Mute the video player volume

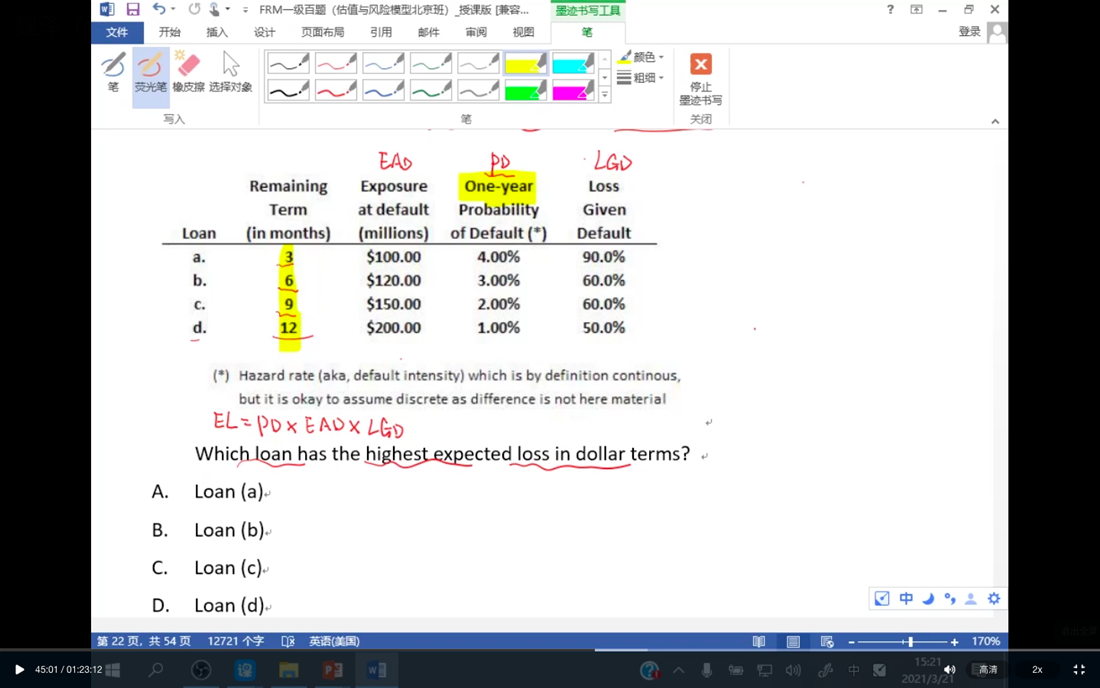(949, 670)
